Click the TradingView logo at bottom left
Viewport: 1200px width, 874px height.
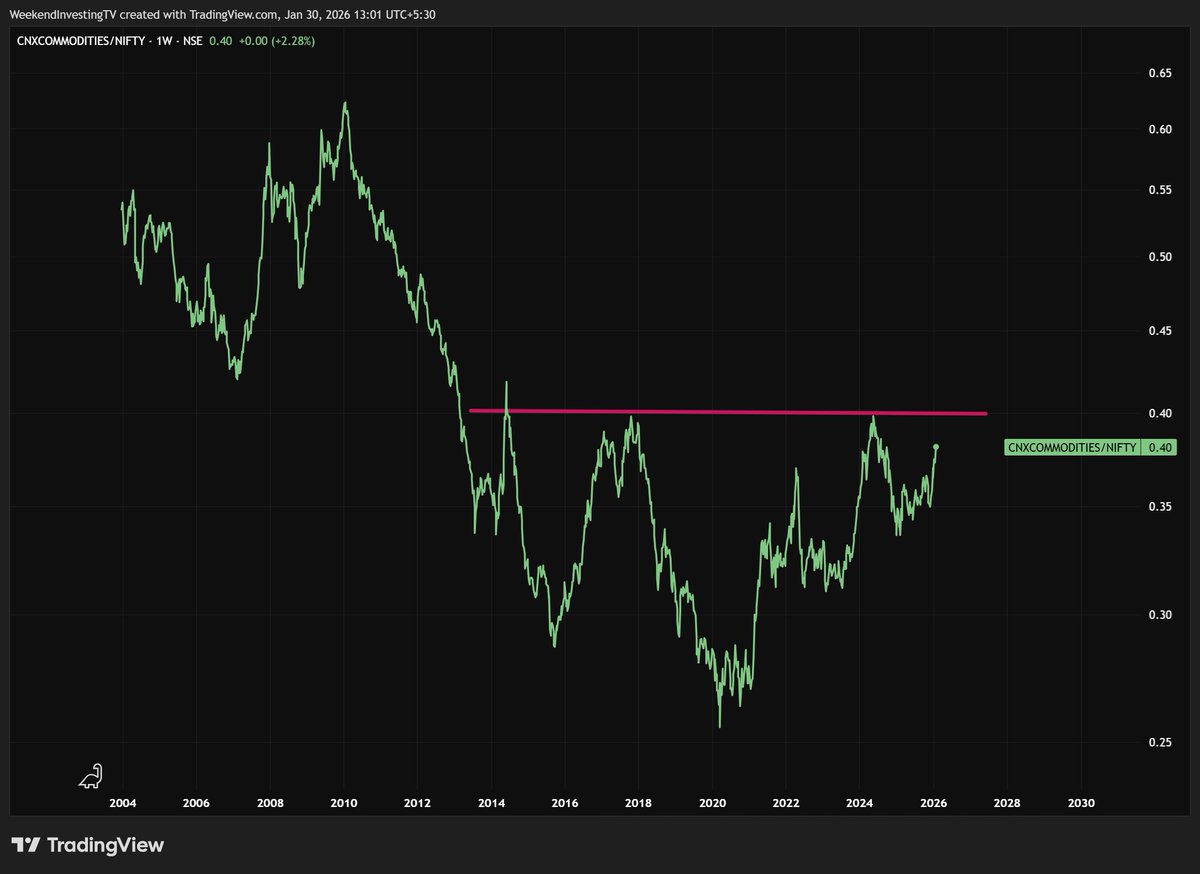click(x=87, y=845)
